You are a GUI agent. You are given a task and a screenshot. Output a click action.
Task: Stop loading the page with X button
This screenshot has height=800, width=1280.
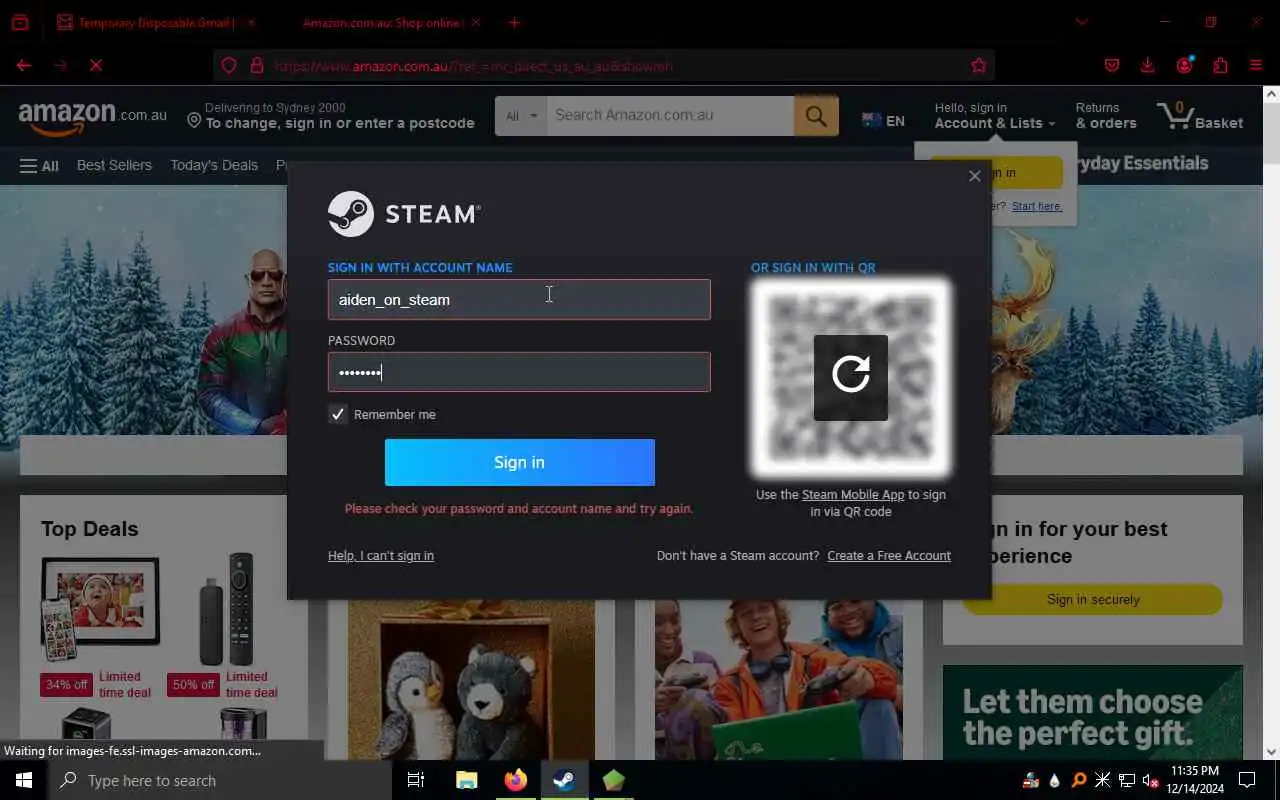96,65
